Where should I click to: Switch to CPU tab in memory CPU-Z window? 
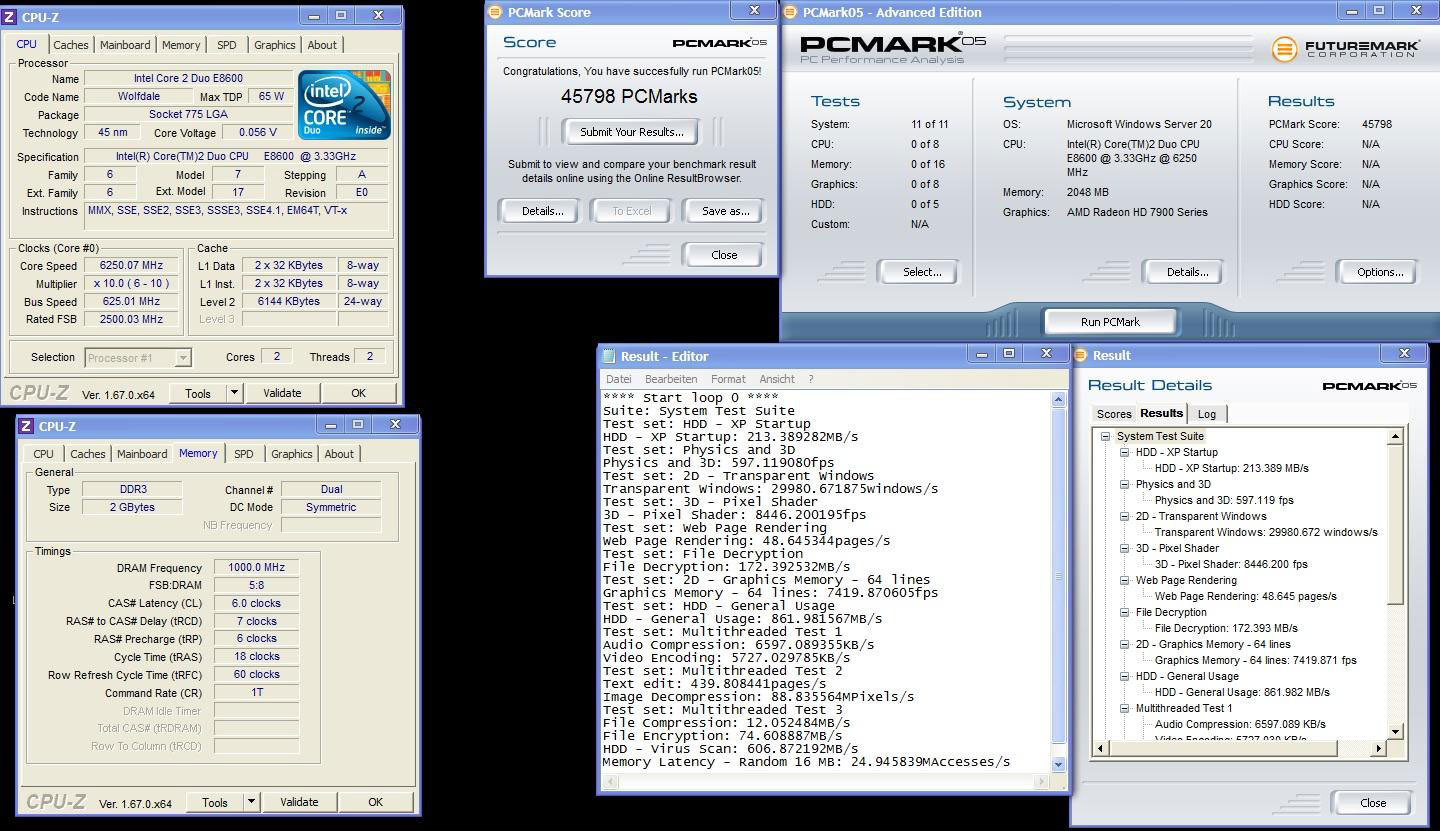[44, 454]
